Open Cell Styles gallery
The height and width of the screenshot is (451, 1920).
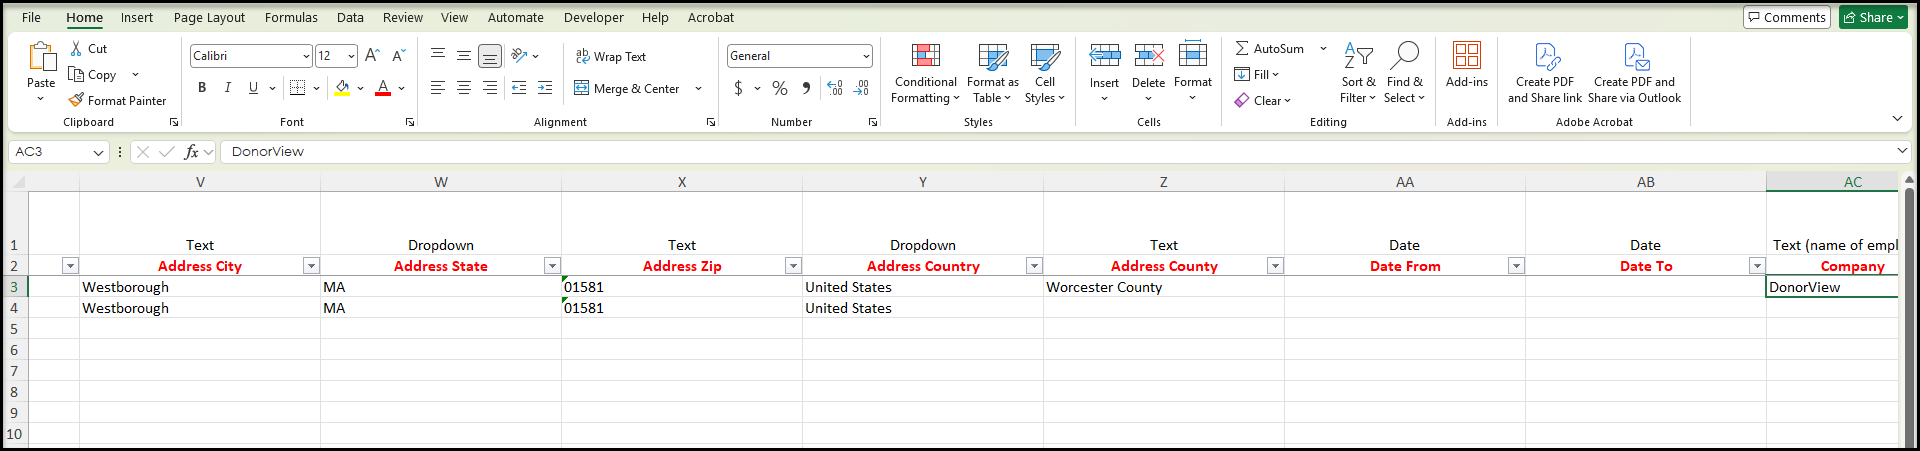[x=1045, y=73]
